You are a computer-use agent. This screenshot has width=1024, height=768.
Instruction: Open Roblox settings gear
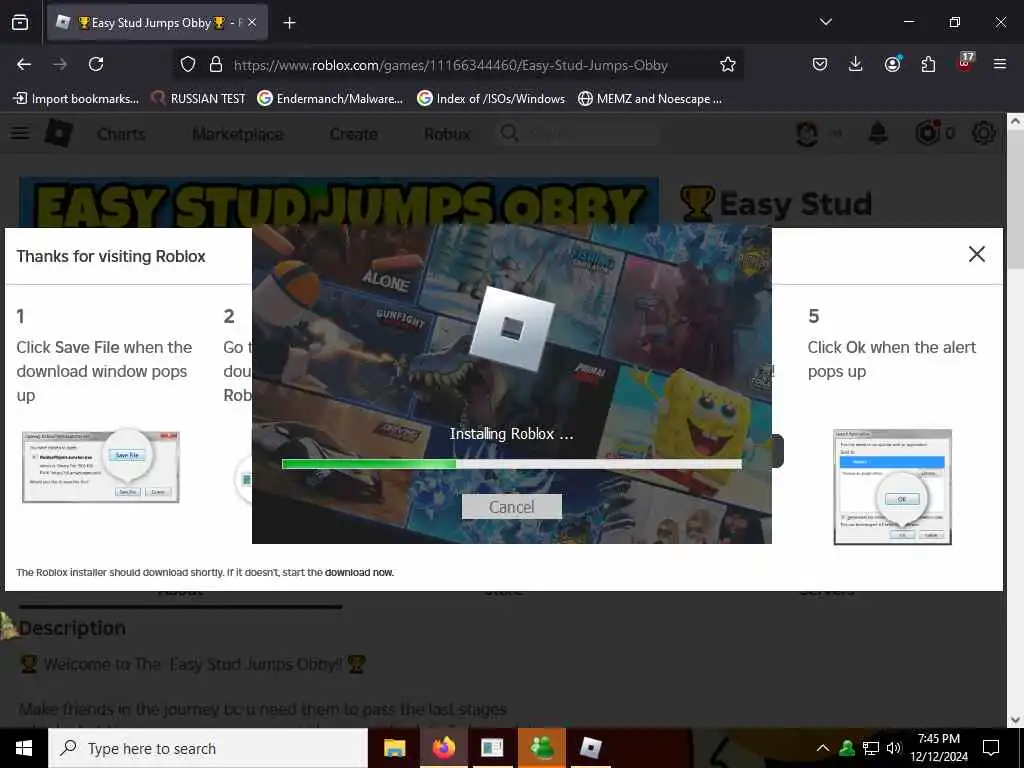coord(984,133)
